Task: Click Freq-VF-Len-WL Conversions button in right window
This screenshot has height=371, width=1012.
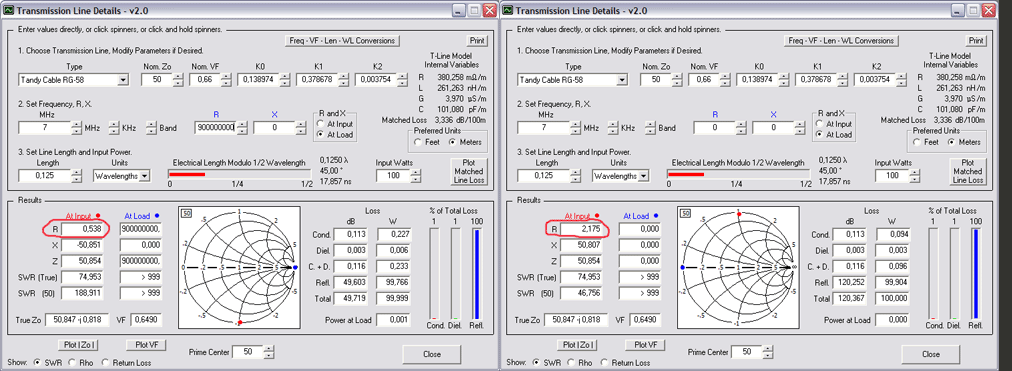Action: [841, 41]
